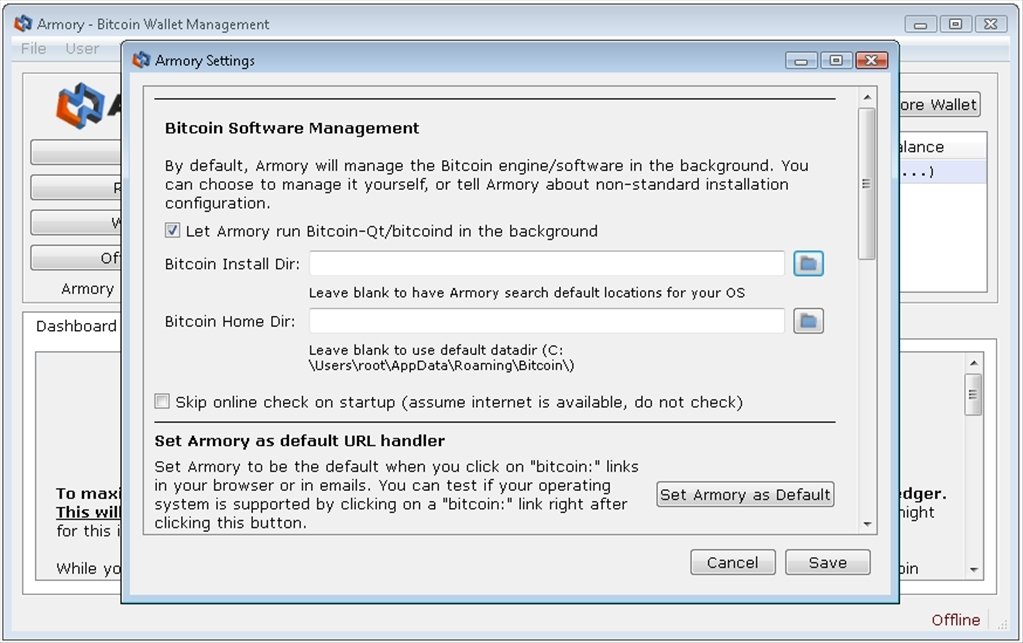The width and height of the screenshot is (1023, 643).
Task: Close the Armory main window
Action: click(x=990, y=24)
